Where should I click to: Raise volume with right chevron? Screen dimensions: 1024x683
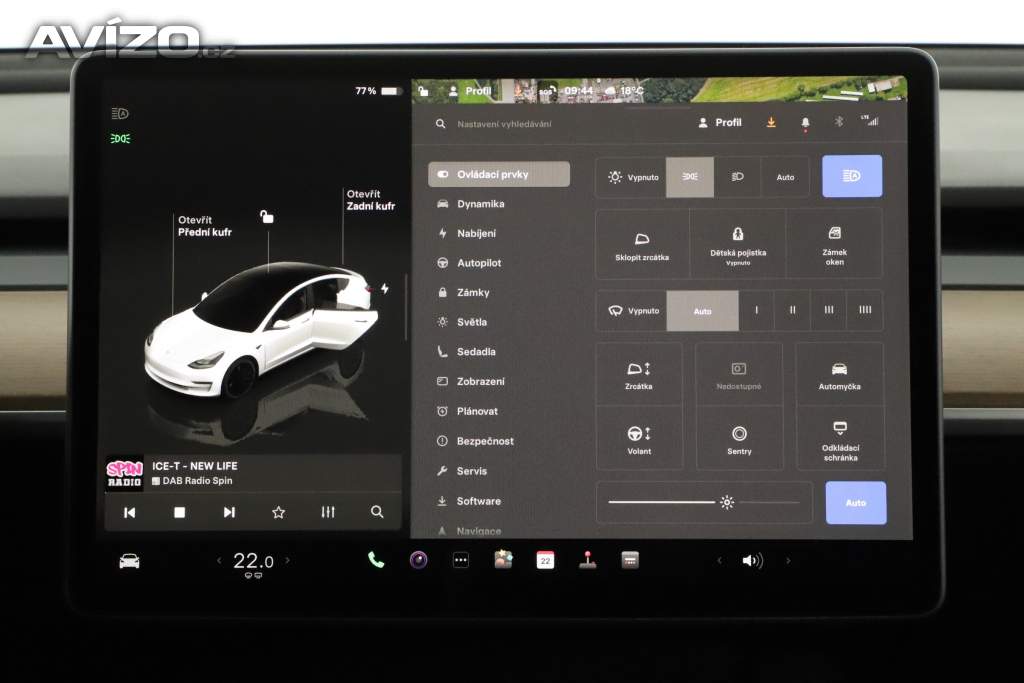coord(788,560)
